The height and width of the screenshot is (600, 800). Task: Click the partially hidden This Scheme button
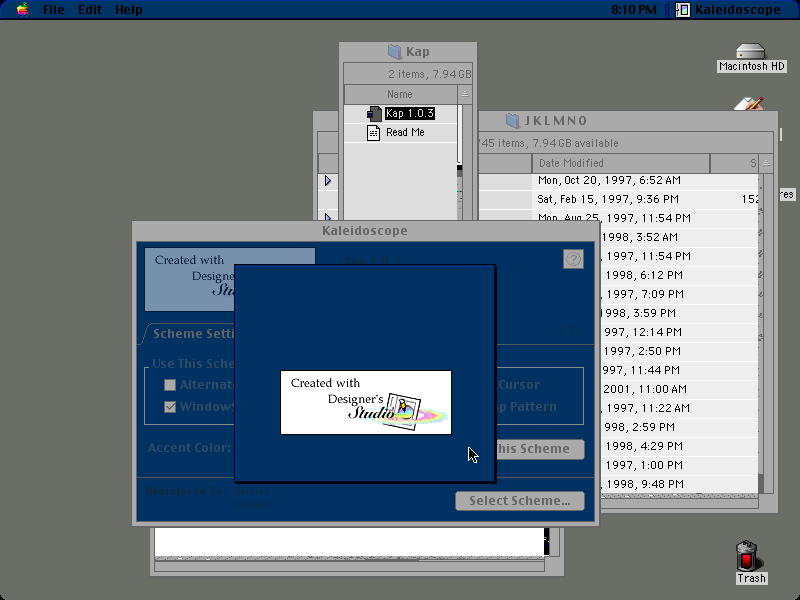540,449
